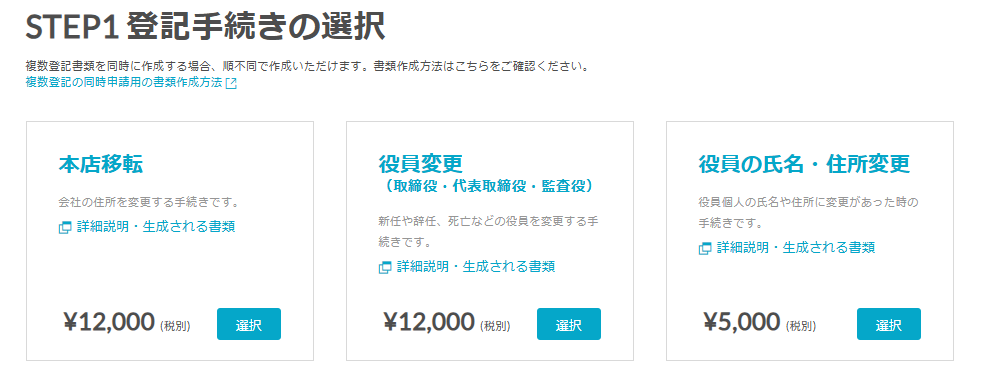Click the STEP1 登記手続きの選択 heading
This screenshot has width=992, height=381.
[x=205, y=27]
